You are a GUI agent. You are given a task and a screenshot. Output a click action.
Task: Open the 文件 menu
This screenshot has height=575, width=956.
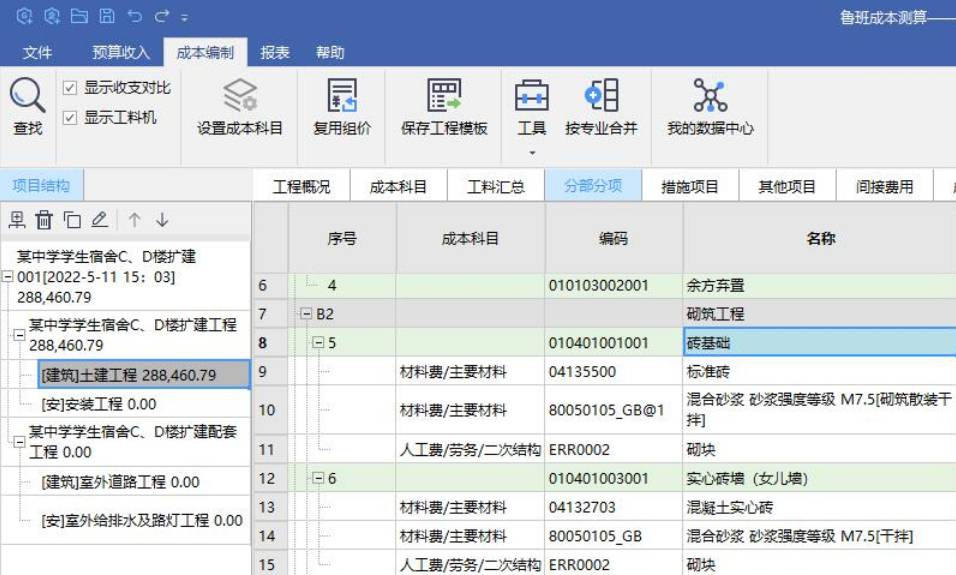(x=37, y=52)
